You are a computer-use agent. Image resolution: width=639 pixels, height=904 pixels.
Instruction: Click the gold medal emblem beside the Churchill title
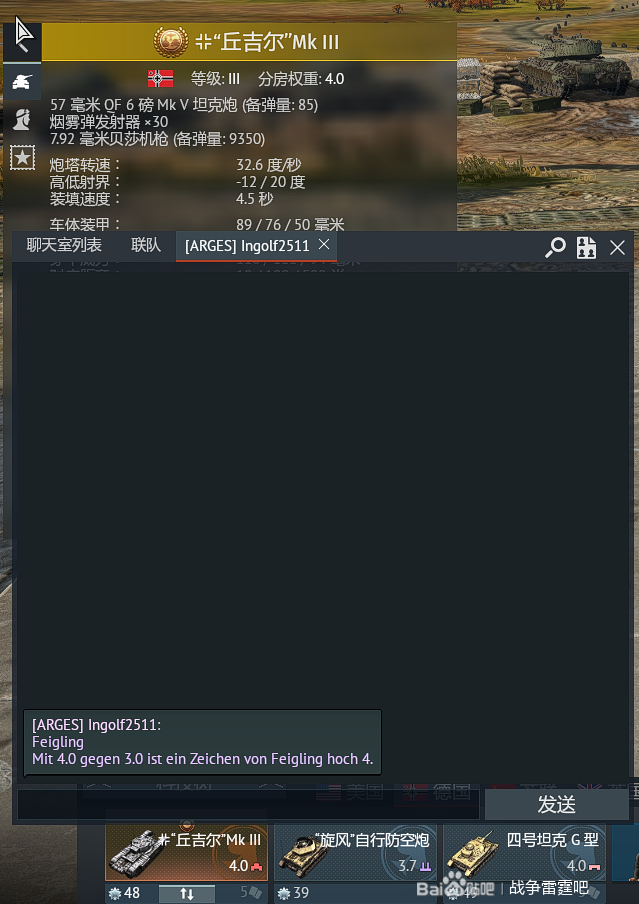pos(170,42)
